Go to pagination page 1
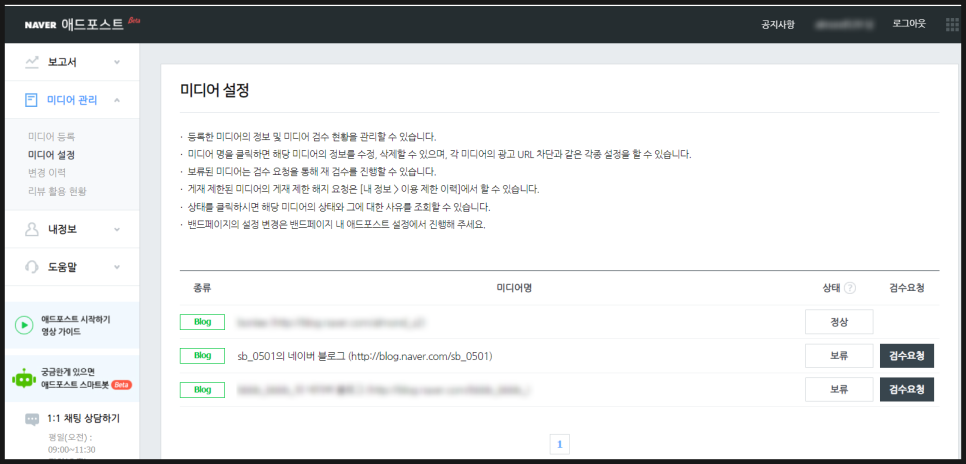 click(x=560, y=444)
